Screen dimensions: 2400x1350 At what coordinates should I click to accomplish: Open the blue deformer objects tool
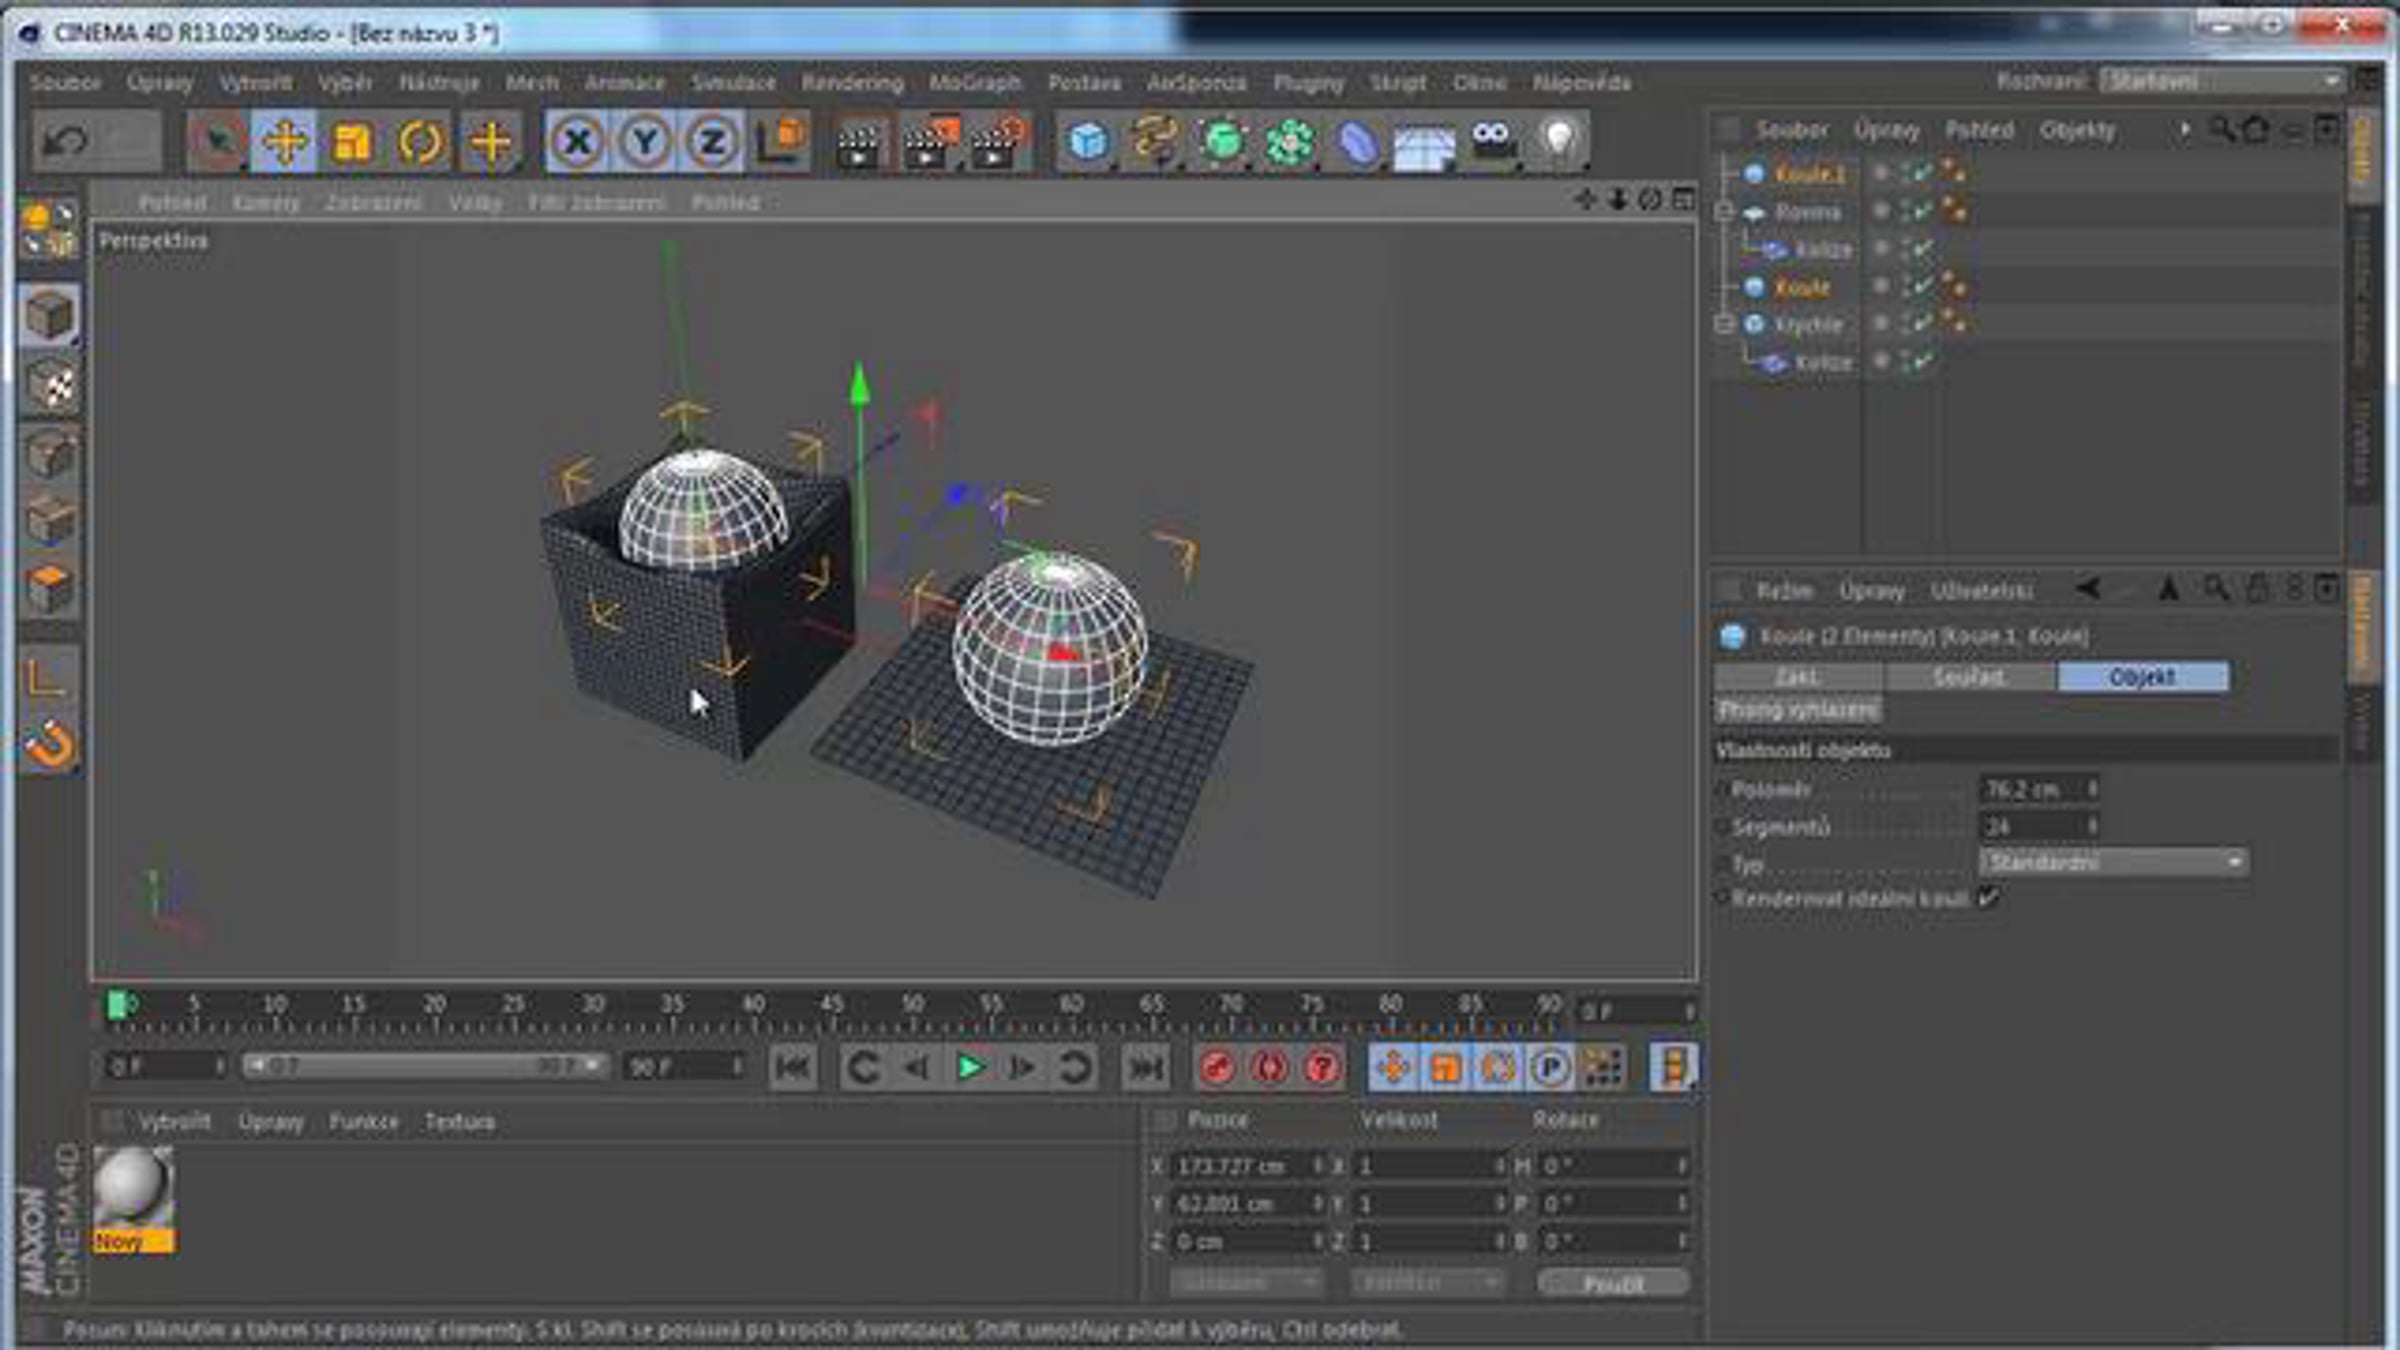pos(1358,142)
